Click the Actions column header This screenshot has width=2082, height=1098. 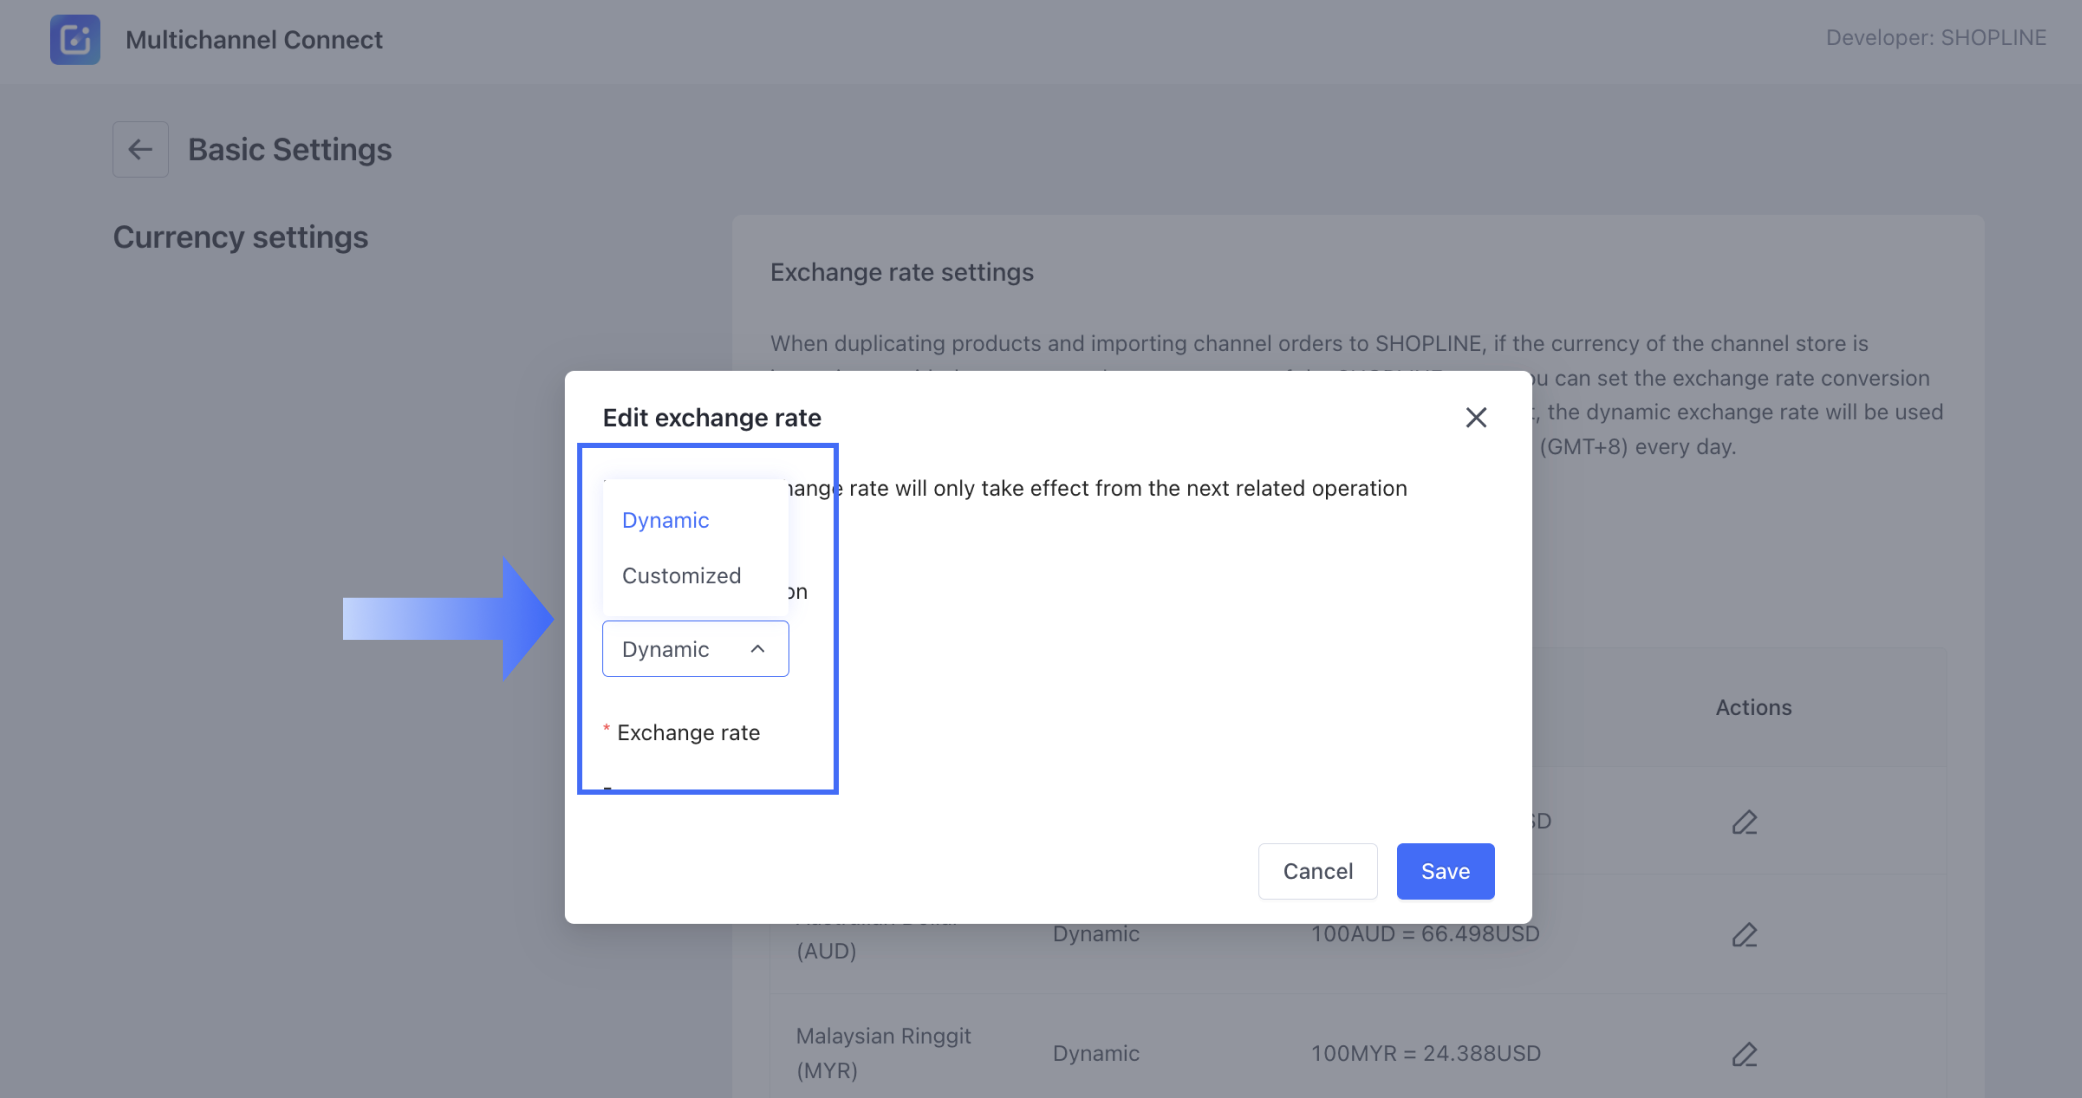coord(1753,707)
